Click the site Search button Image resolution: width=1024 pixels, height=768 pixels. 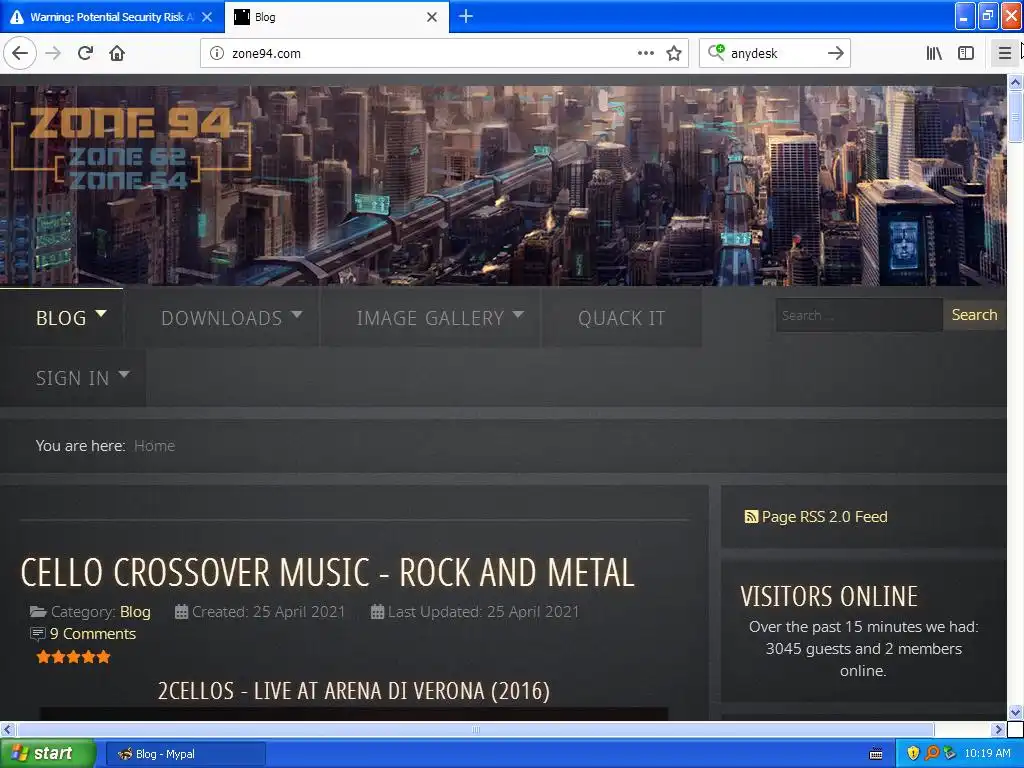pyautogui.click(x=974, y=315)
